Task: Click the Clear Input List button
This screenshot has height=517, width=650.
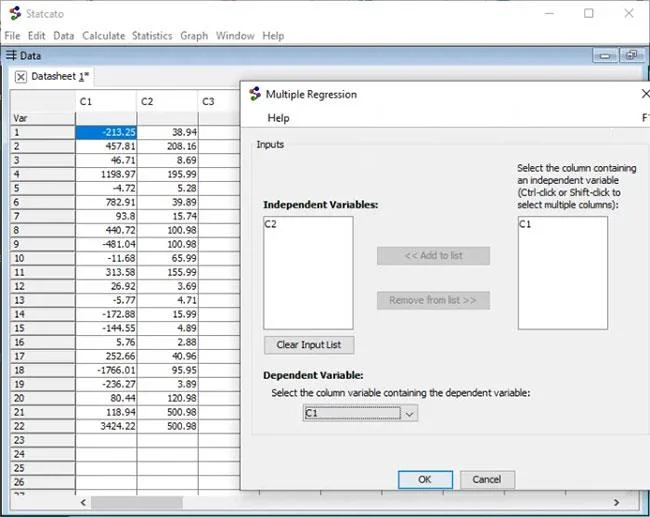Action: click(309, 345)
